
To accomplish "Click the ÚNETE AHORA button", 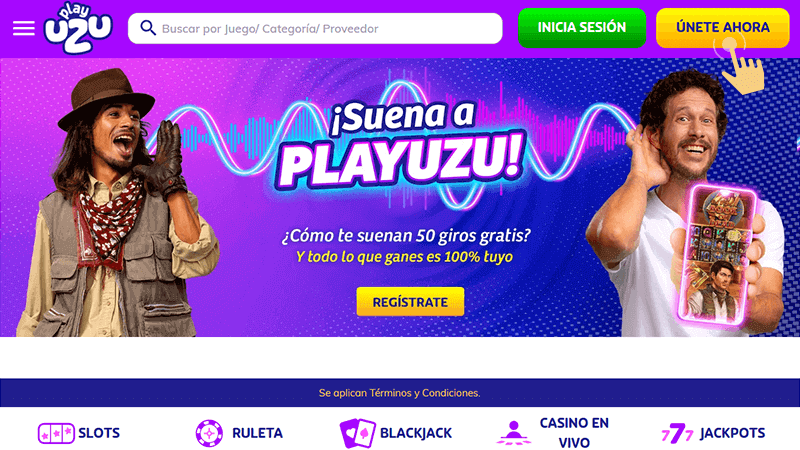I will click(722, 28).
